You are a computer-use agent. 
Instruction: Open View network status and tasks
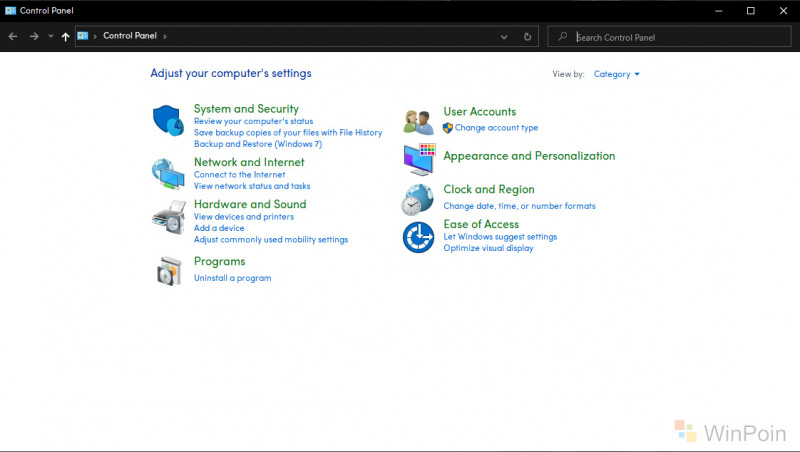point(252,186)
